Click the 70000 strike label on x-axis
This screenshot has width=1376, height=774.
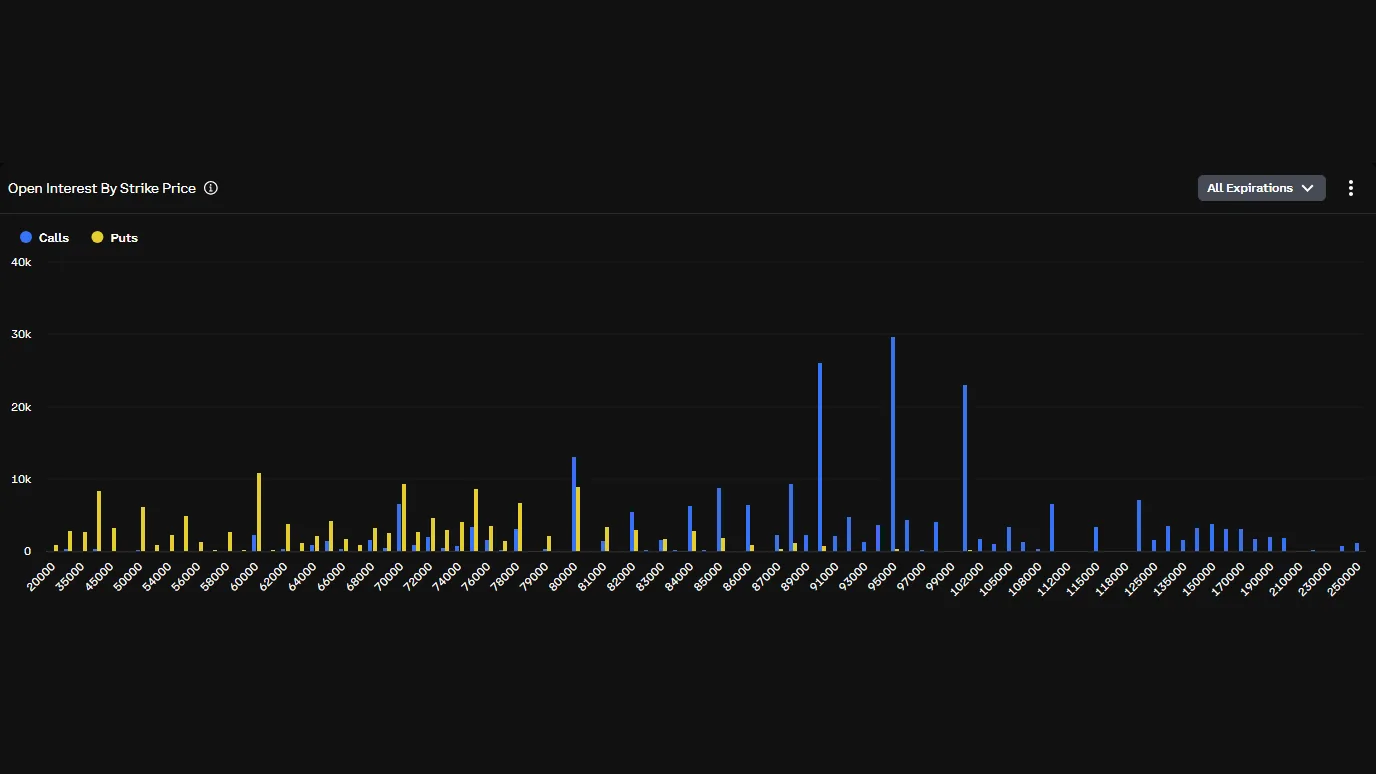point(390,576)
